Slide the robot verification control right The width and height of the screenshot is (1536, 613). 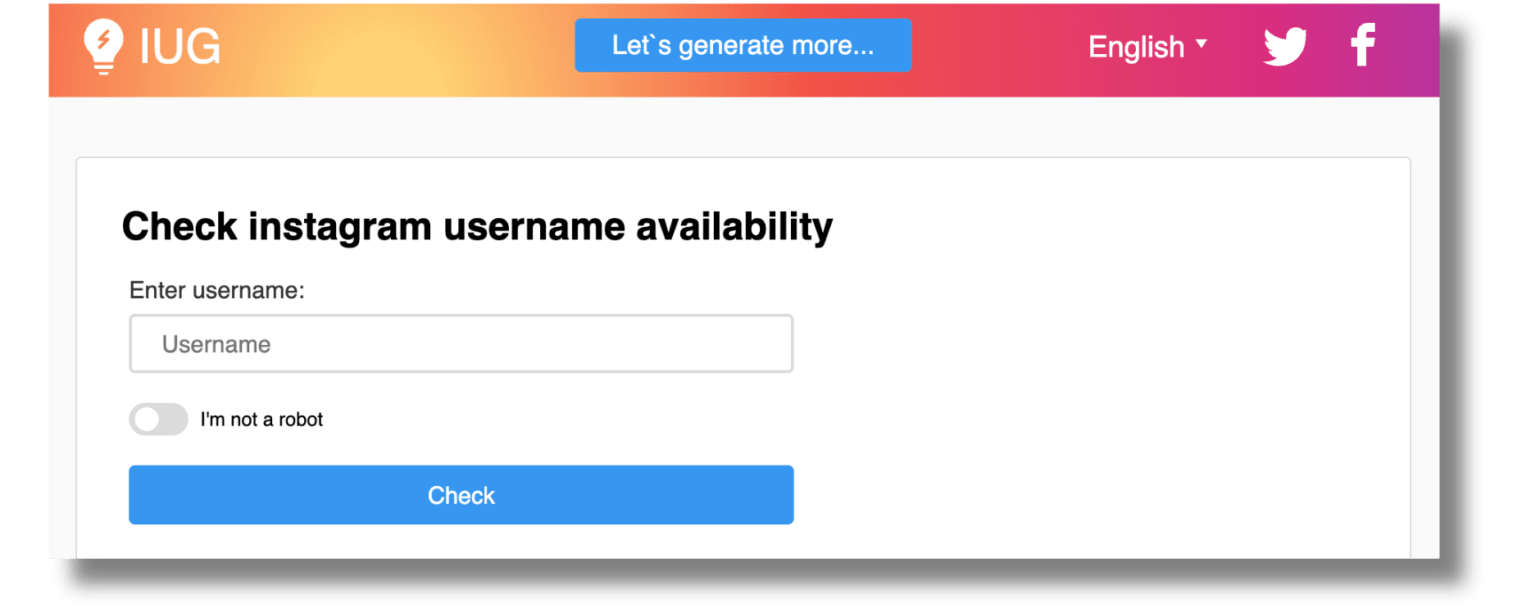tap(158, 419)
